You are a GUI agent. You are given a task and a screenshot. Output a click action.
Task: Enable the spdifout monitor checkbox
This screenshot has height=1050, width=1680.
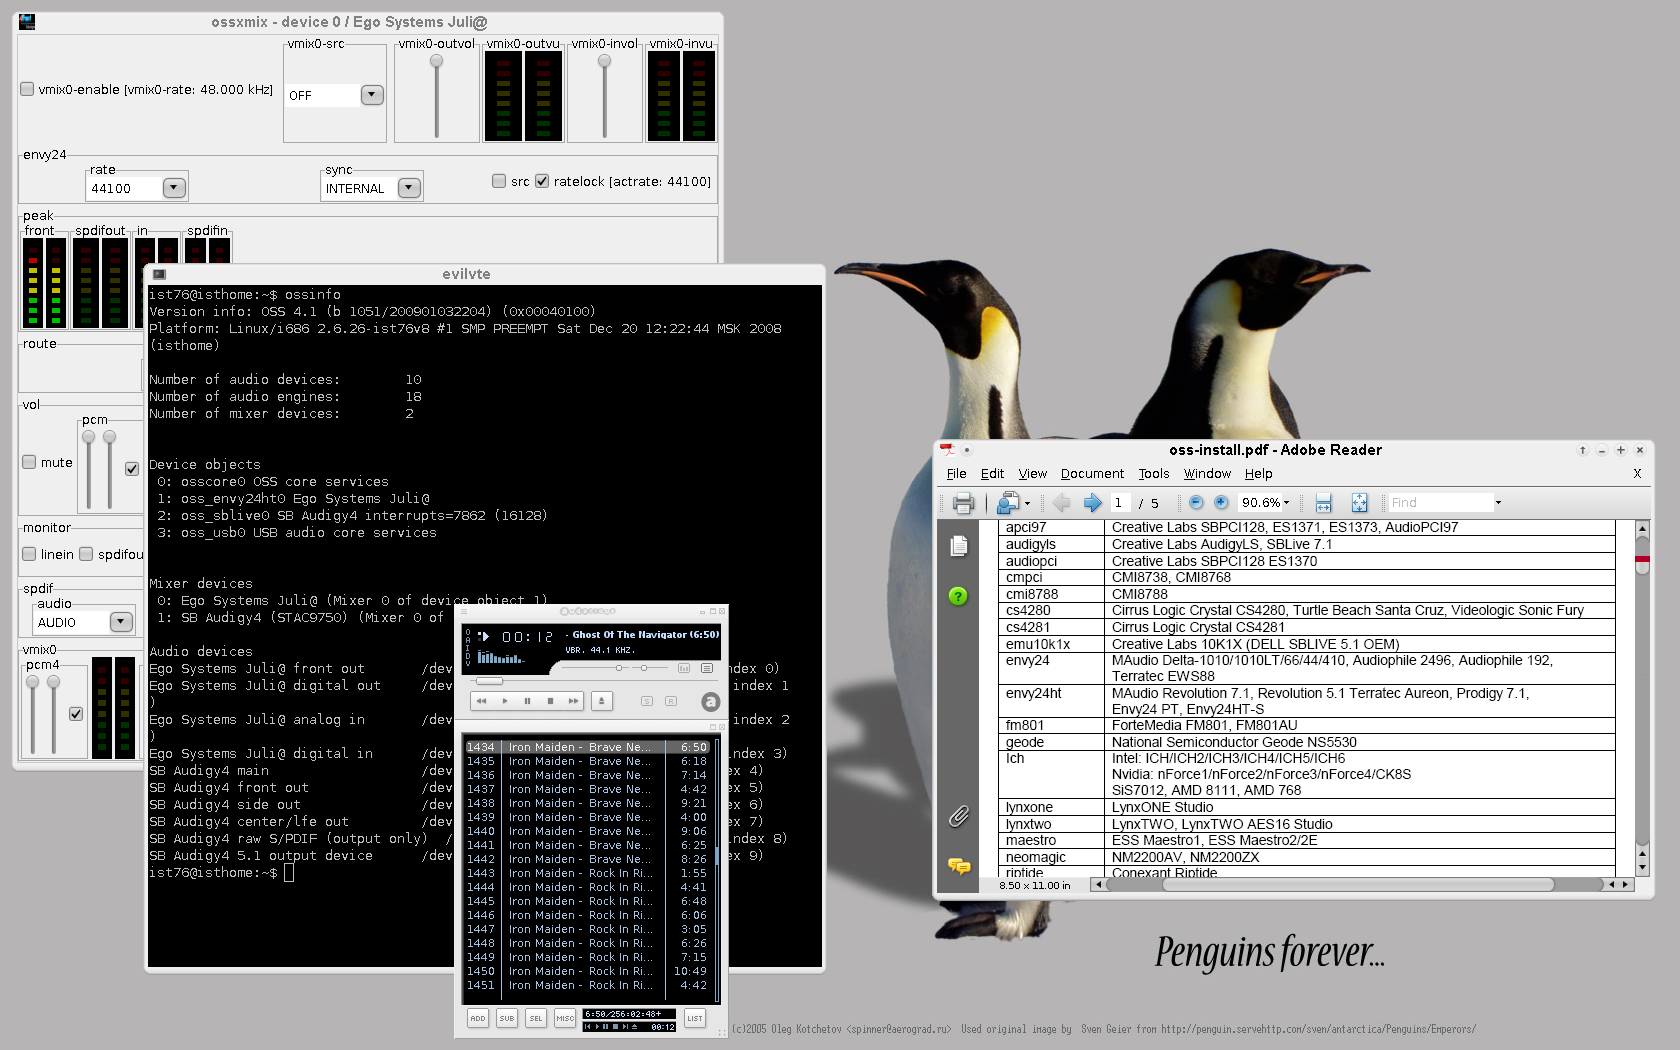[86, 554]
